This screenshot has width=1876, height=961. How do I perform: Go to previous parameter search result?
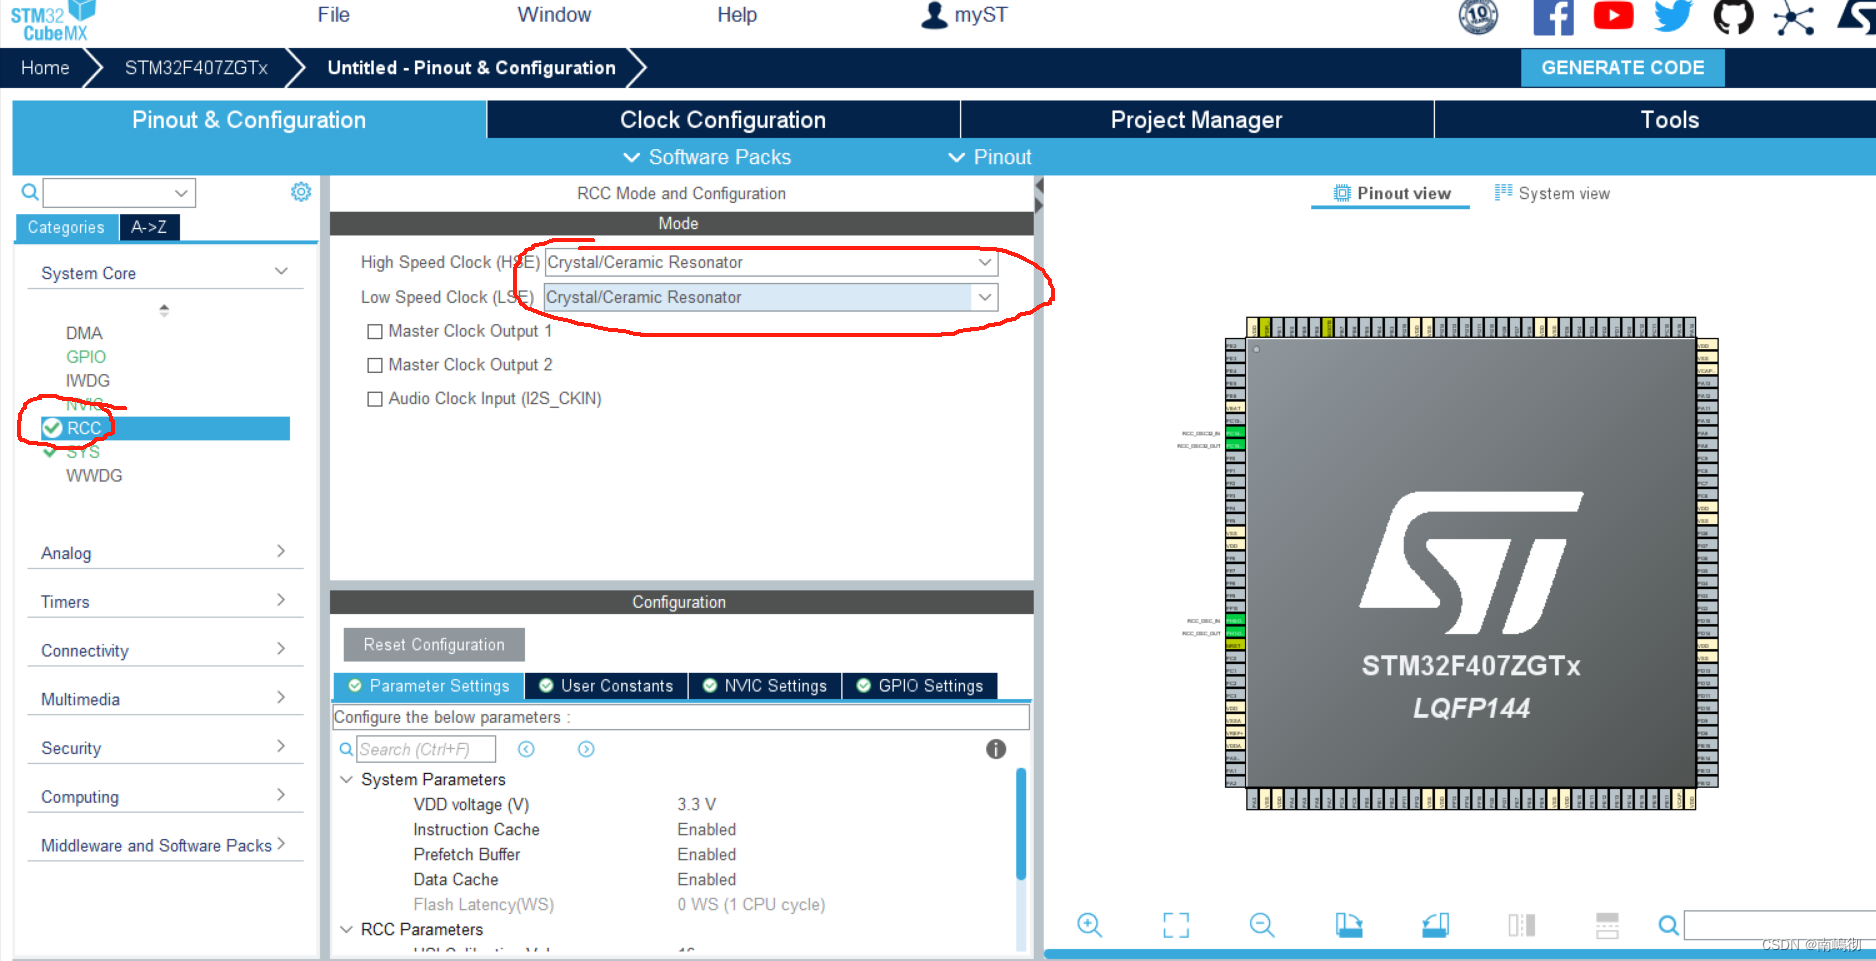(x=526, y=749)
